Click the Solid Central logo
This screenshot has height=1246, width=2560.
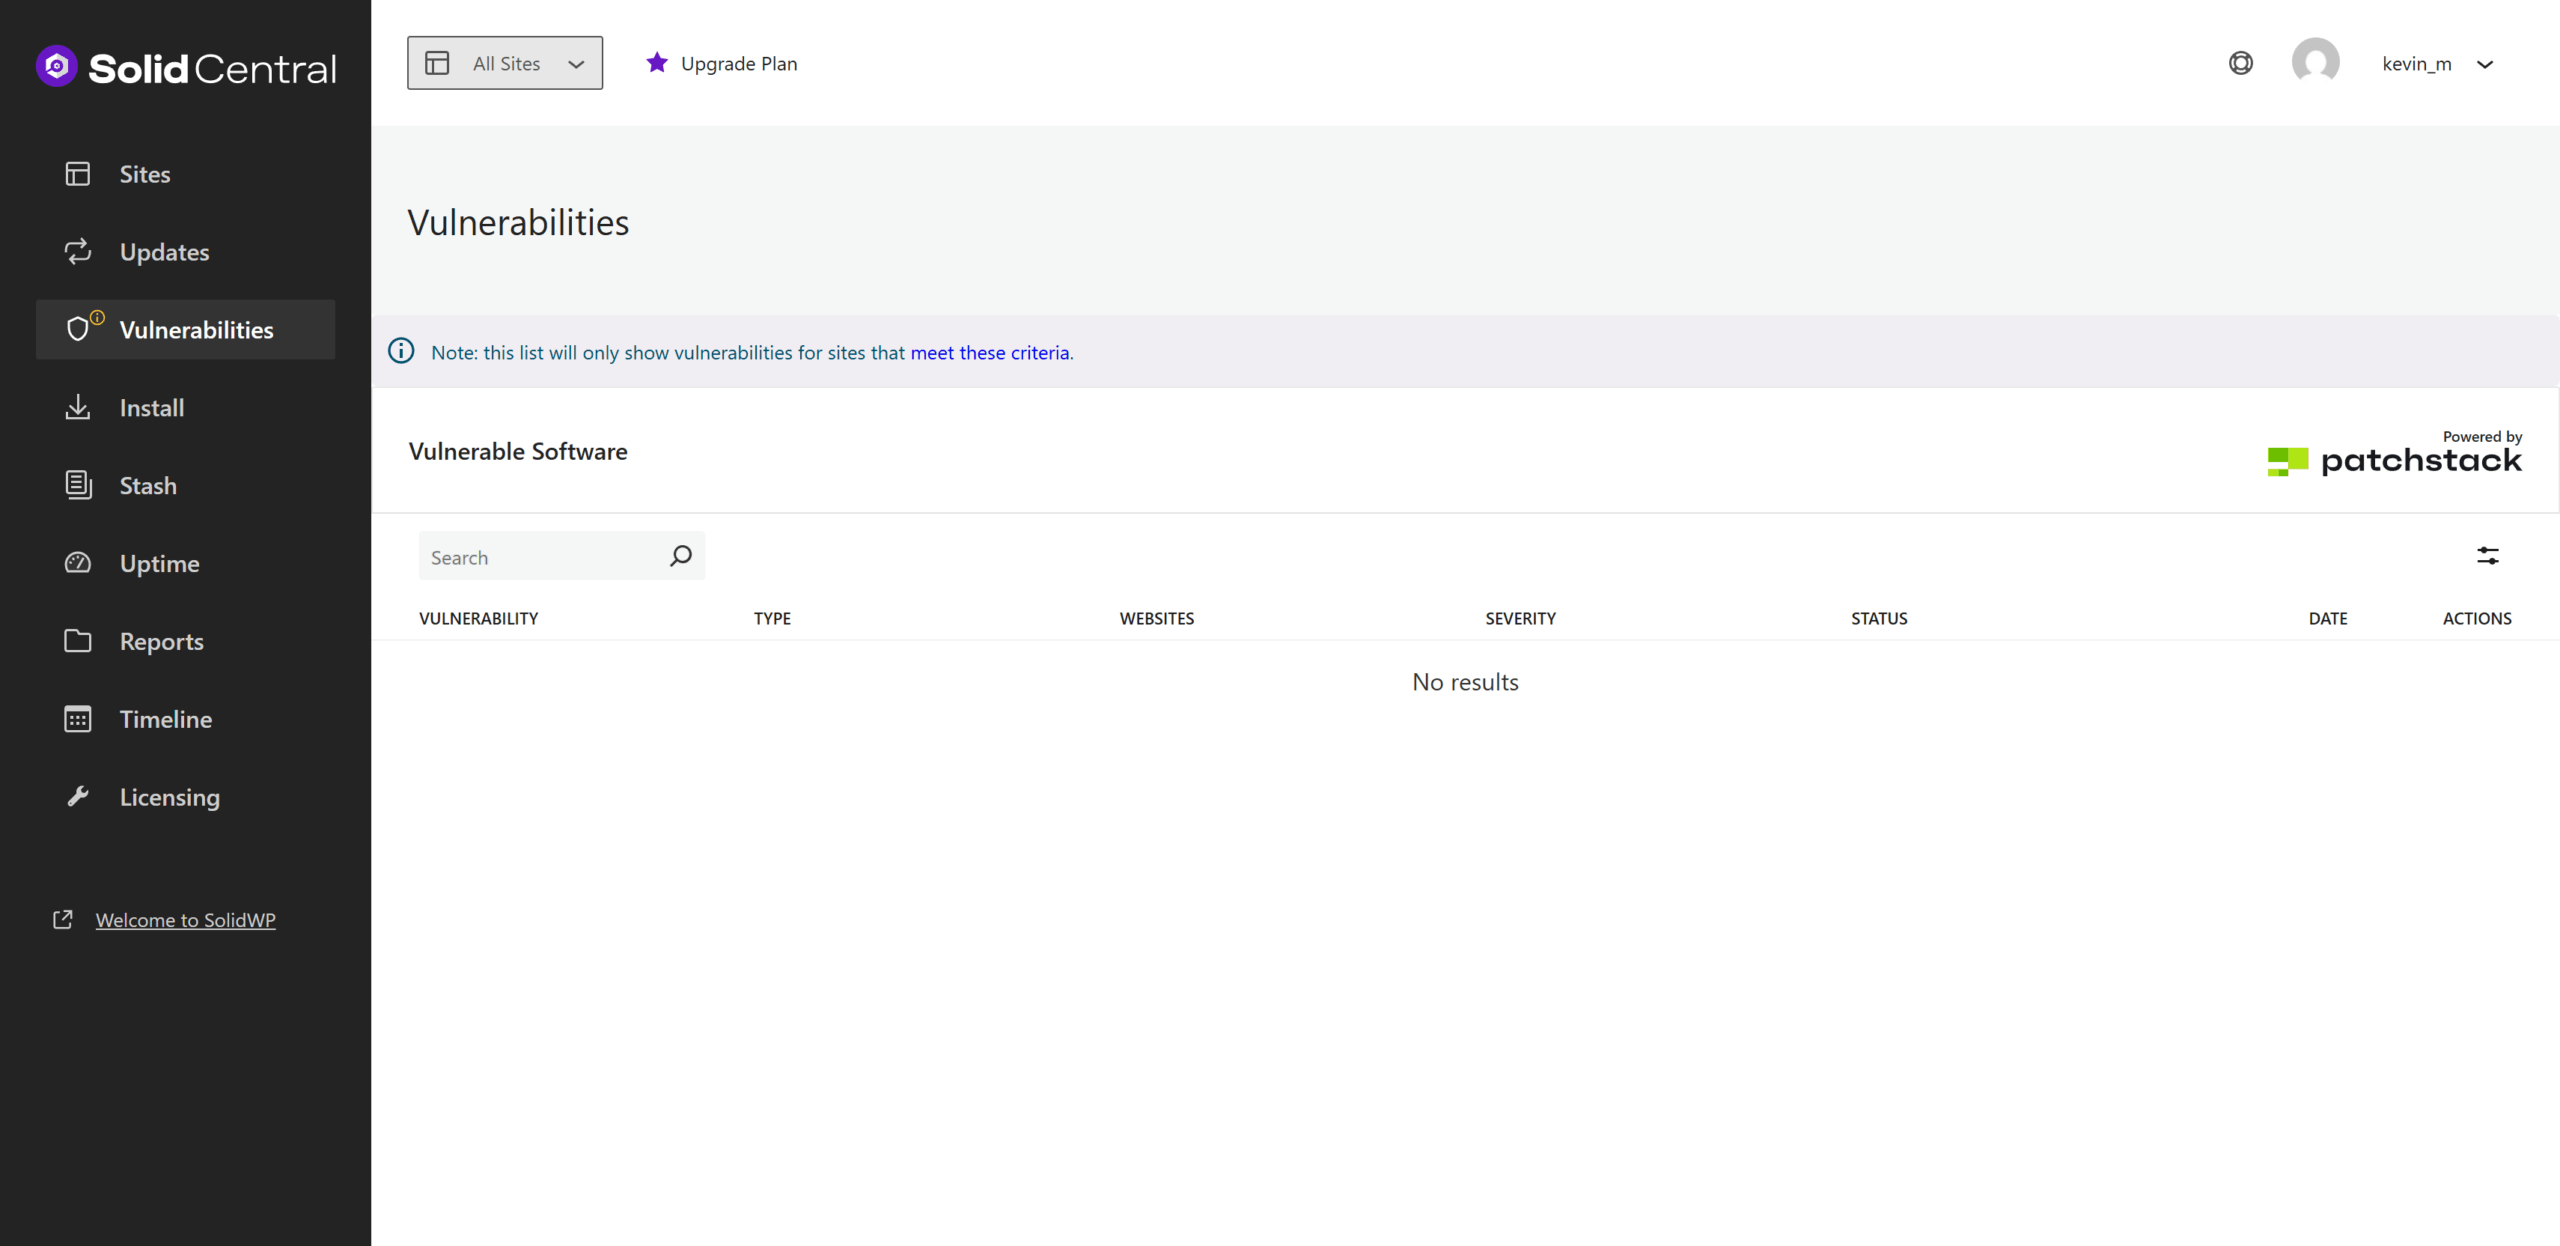(x=185, y=66)
